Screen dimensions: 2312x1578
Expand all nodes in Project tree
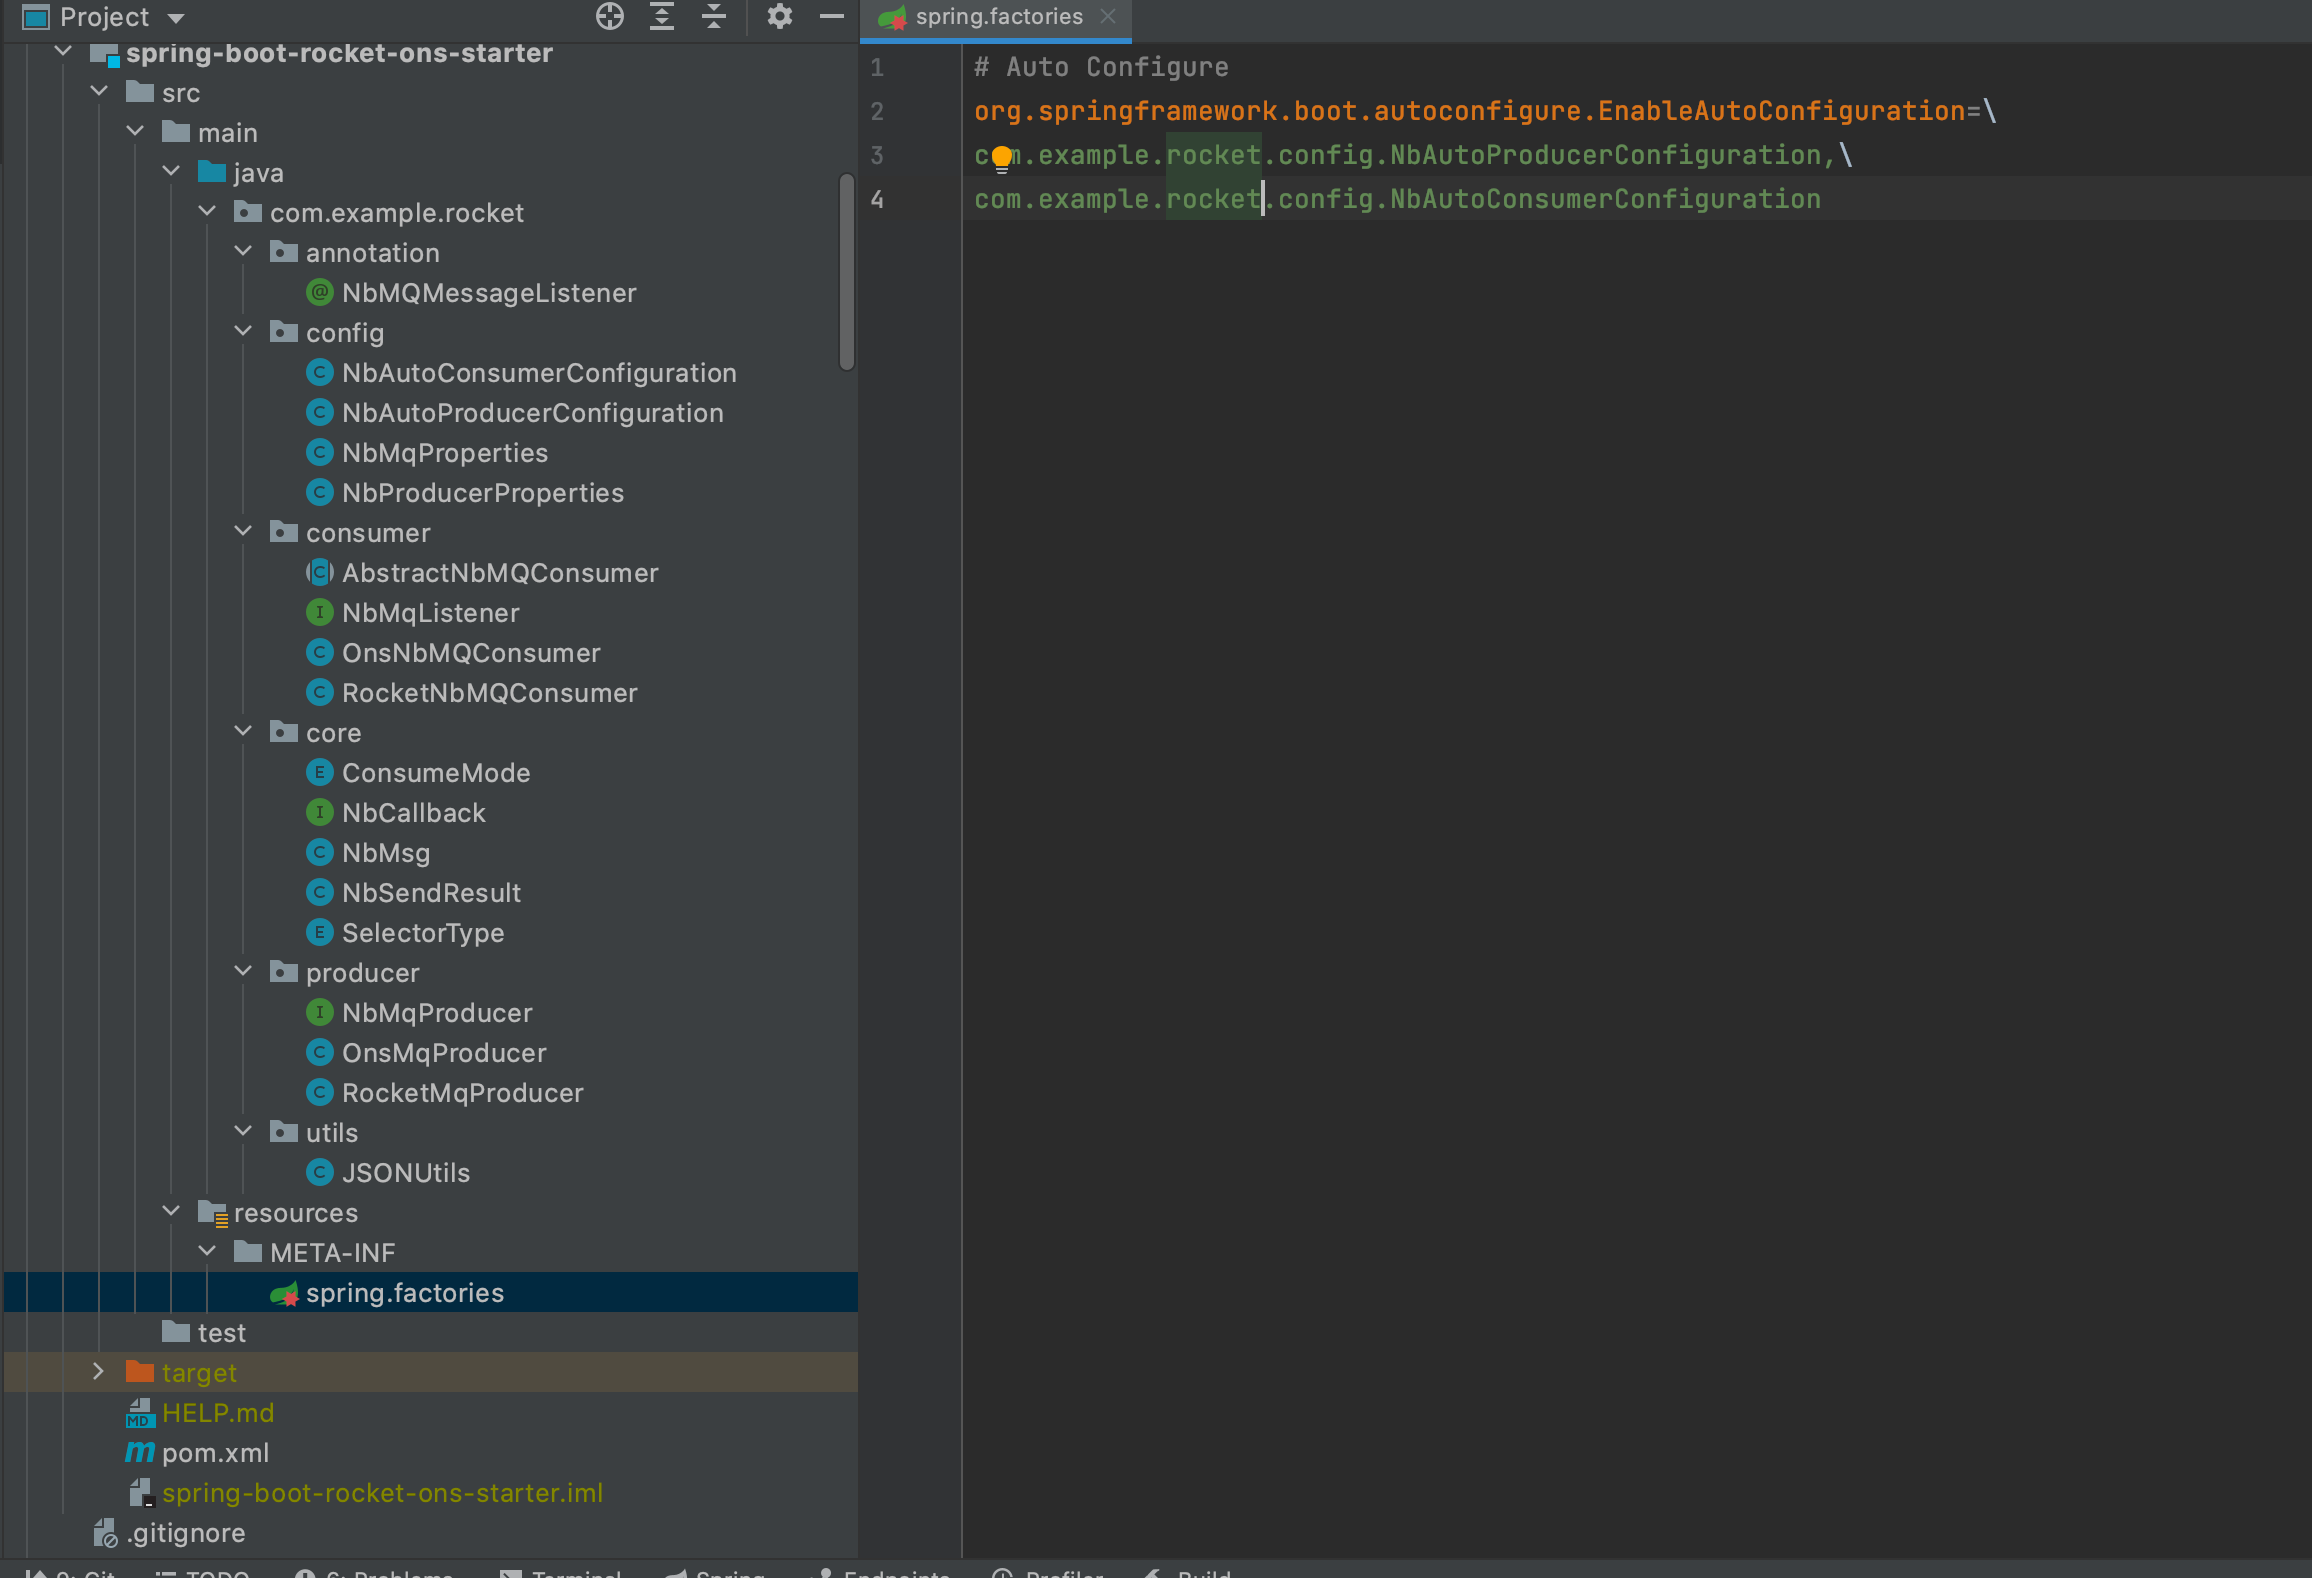tap(661, 16)
